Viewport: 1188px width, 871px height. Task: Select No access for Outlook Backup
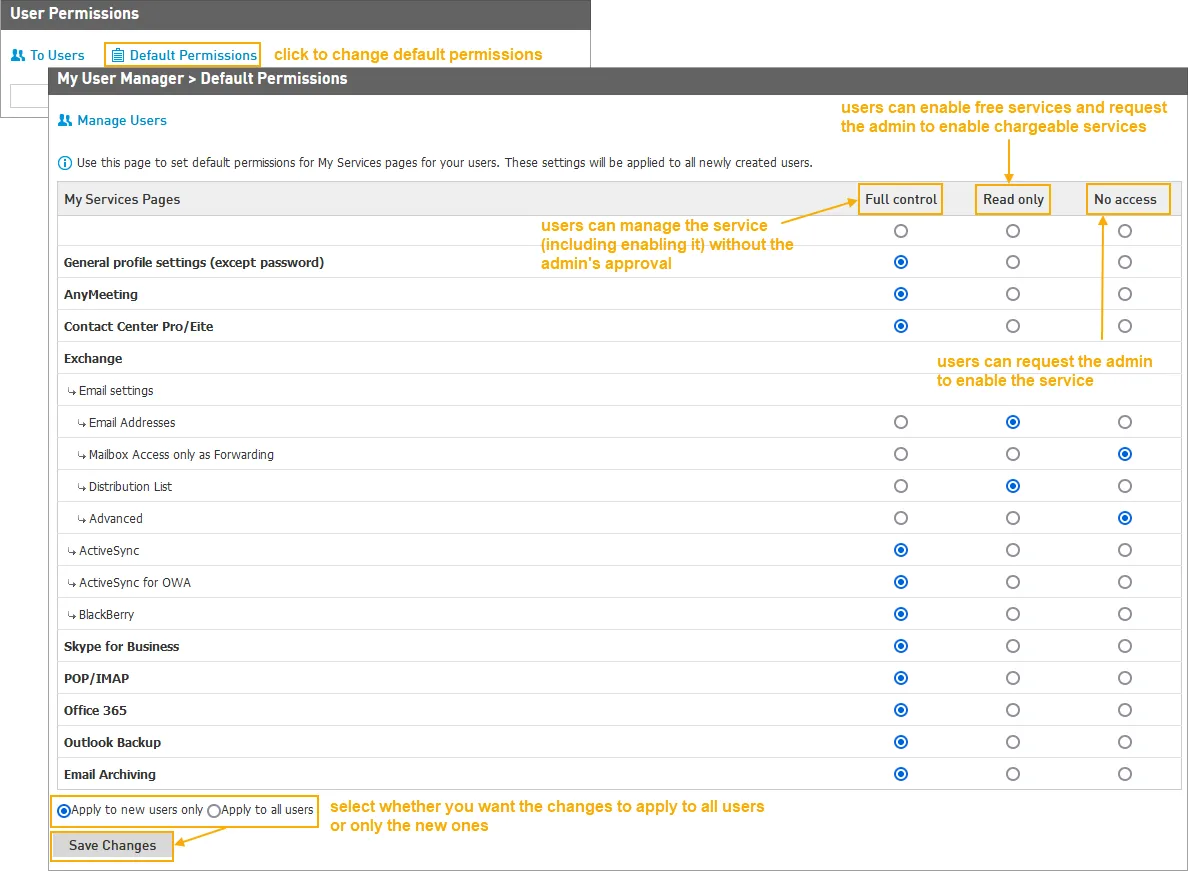[1124, 741]
